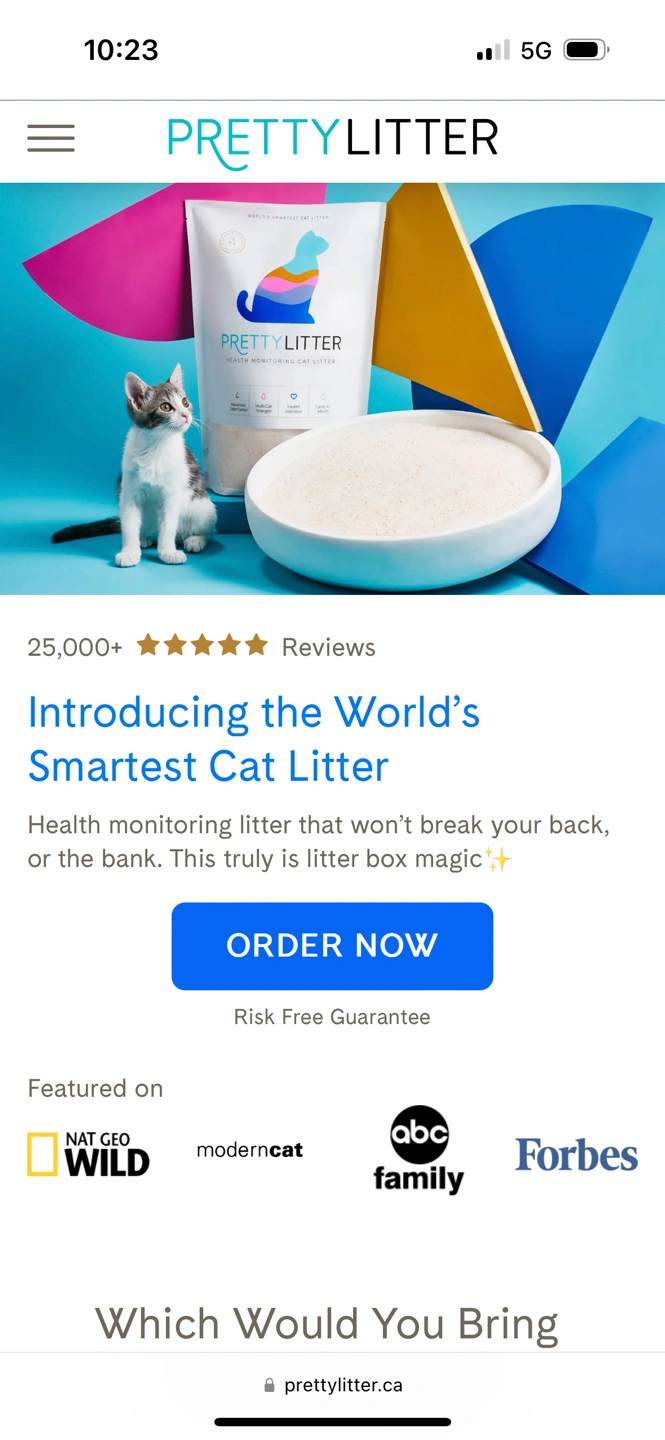Click the abc family logo
This screenshot has height=1440, width=665.
[x=418, y=1150]
